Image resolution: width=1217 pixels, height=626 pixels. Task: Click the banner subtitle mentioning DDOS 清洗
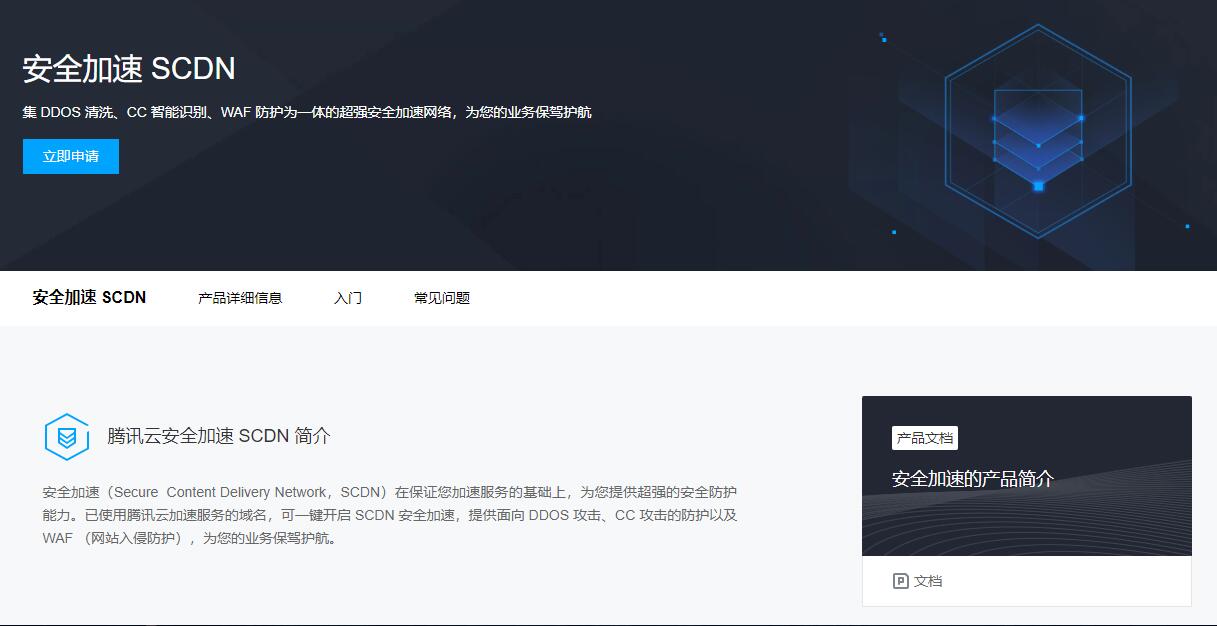click(x=307, y=112)
